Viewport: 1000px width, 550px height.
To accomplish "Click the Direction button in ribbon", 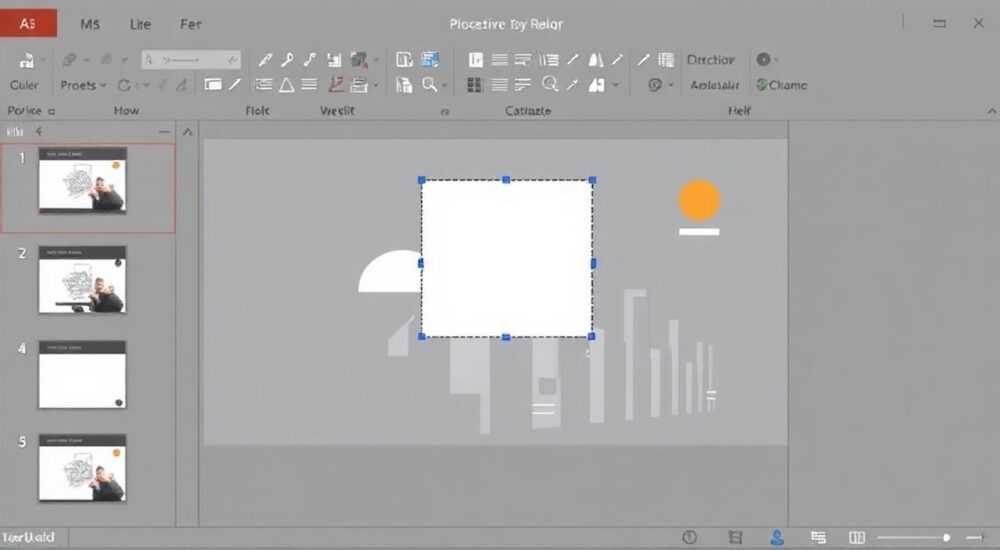I will (x=710, y=59).
